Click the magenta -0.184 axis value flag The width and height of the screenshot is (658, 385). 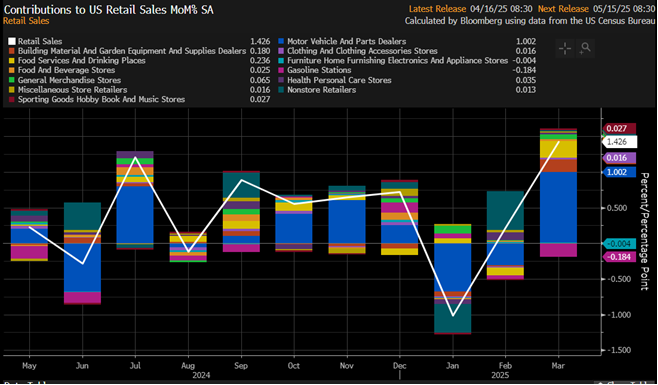[619, 257]
